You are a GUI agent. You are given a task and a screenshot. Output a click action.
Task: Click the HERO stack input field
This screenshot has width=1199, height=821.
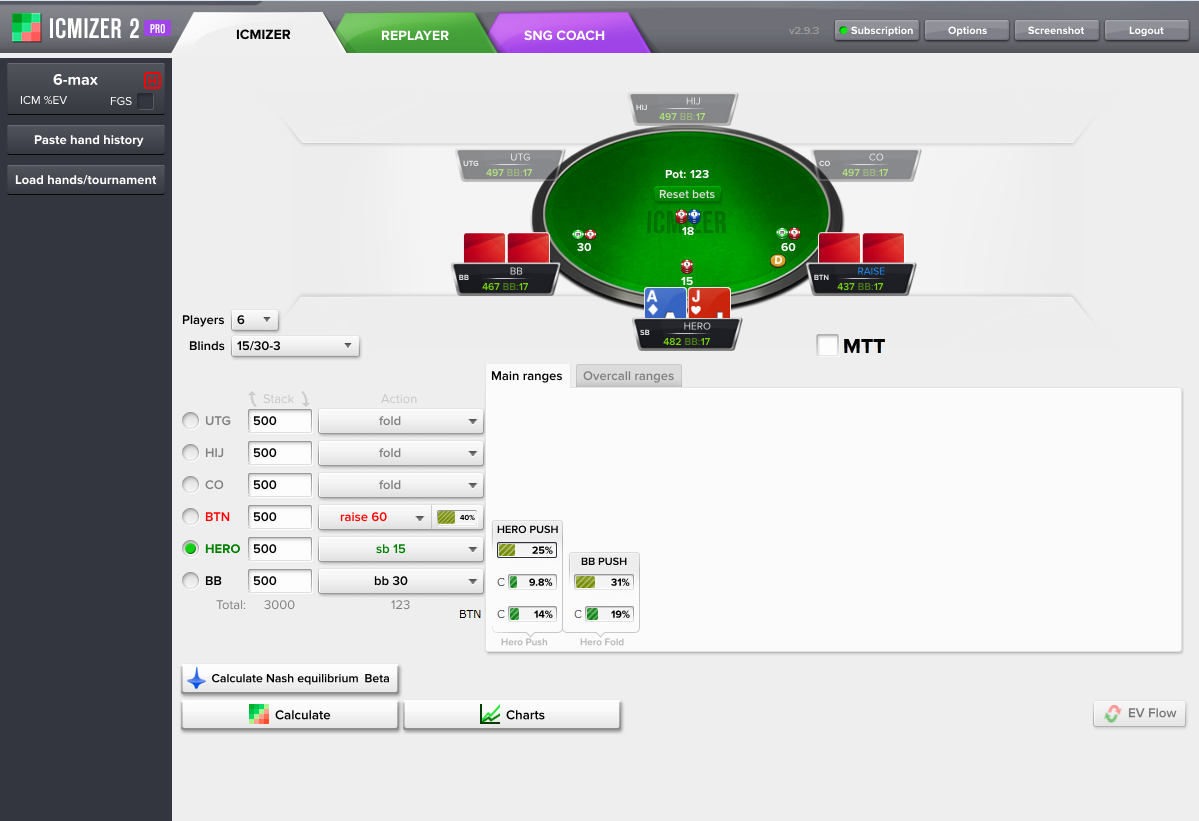click(x=280, y=549)
